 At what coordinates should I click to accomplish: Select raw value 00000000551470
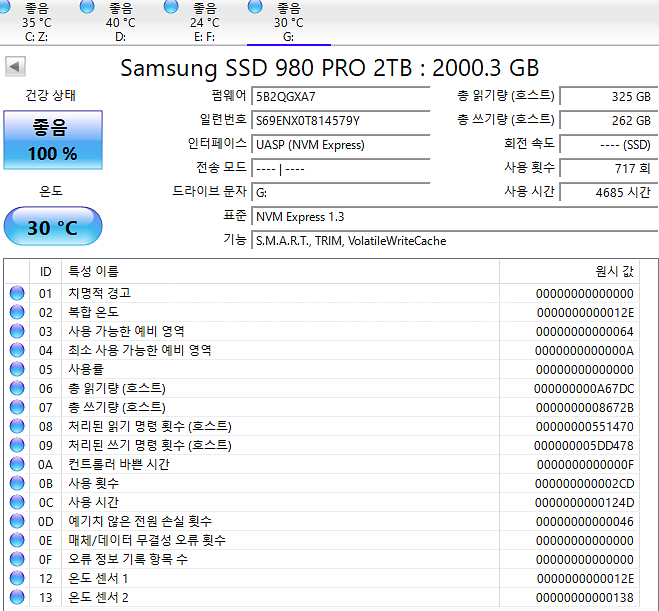585,427
